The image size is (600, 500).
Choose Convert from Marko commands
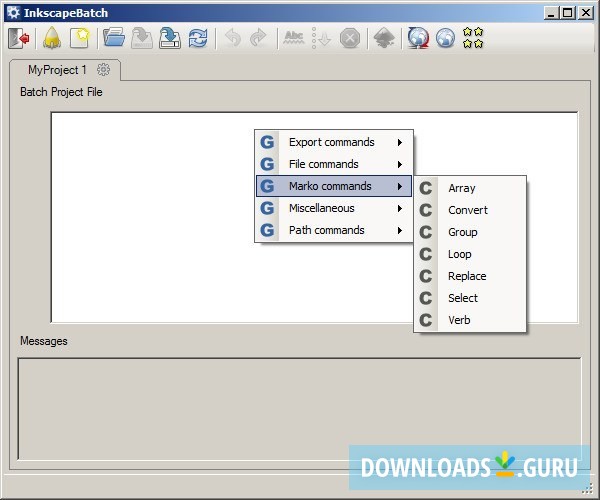click(x=470, y=210)
